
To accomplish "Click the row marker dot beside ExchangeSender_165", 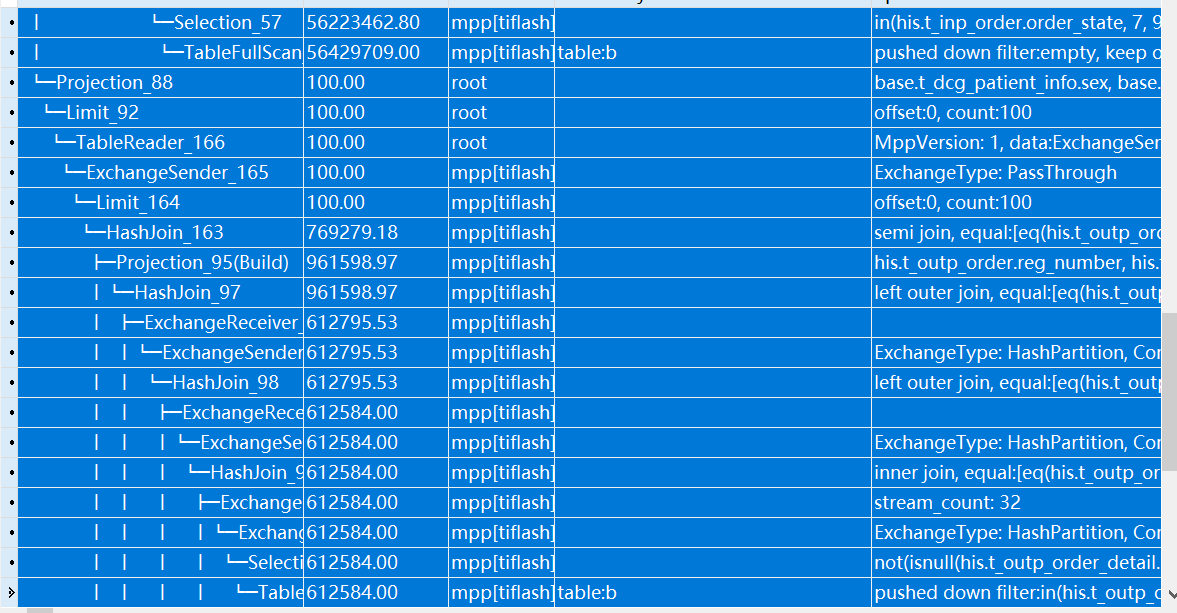I will point(9,172).
